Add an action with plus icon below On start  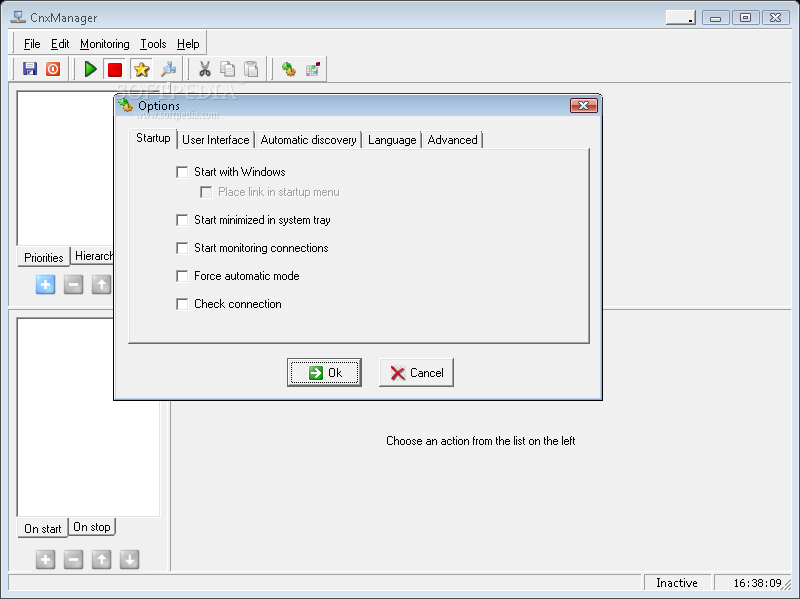tap(45, 560)
